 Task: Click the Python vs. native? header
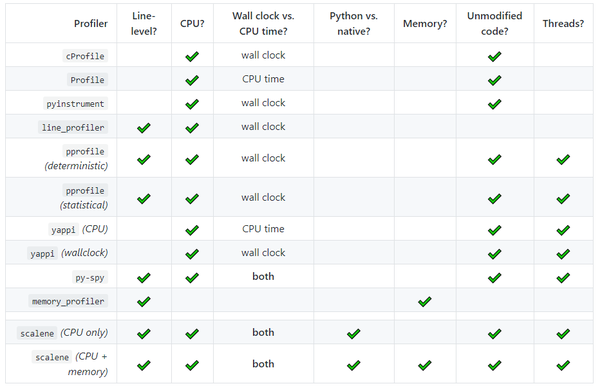point(354,23)
